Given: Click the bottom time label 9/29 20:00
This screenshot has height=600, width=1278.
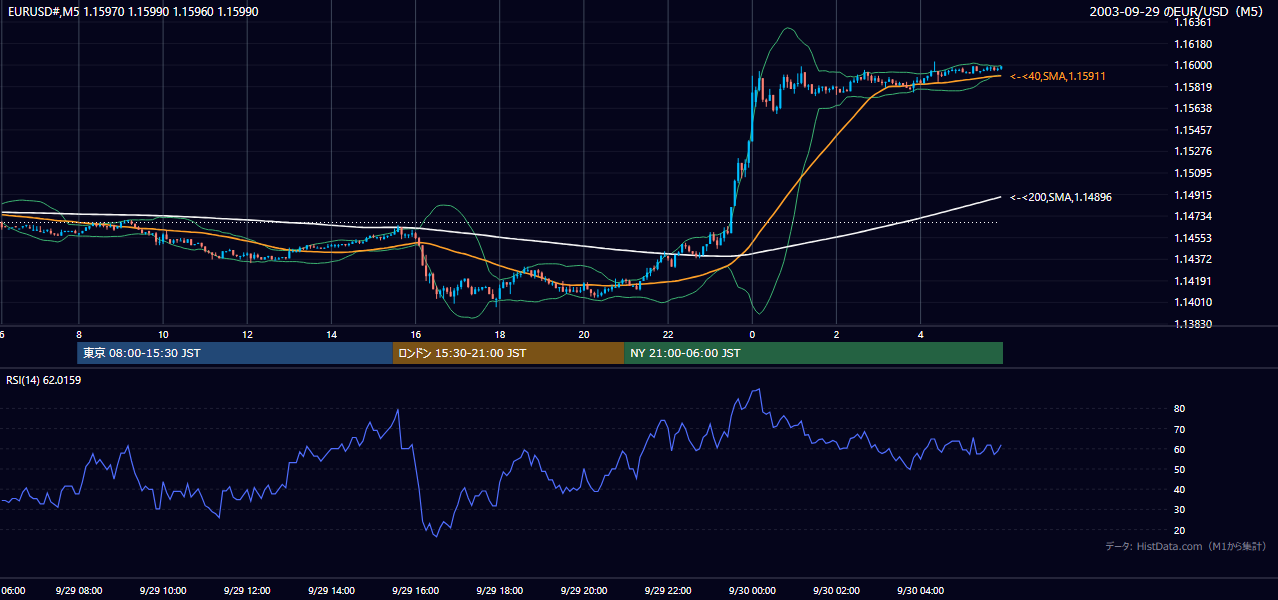Looking at the screenshot, I should coord(583,591).
